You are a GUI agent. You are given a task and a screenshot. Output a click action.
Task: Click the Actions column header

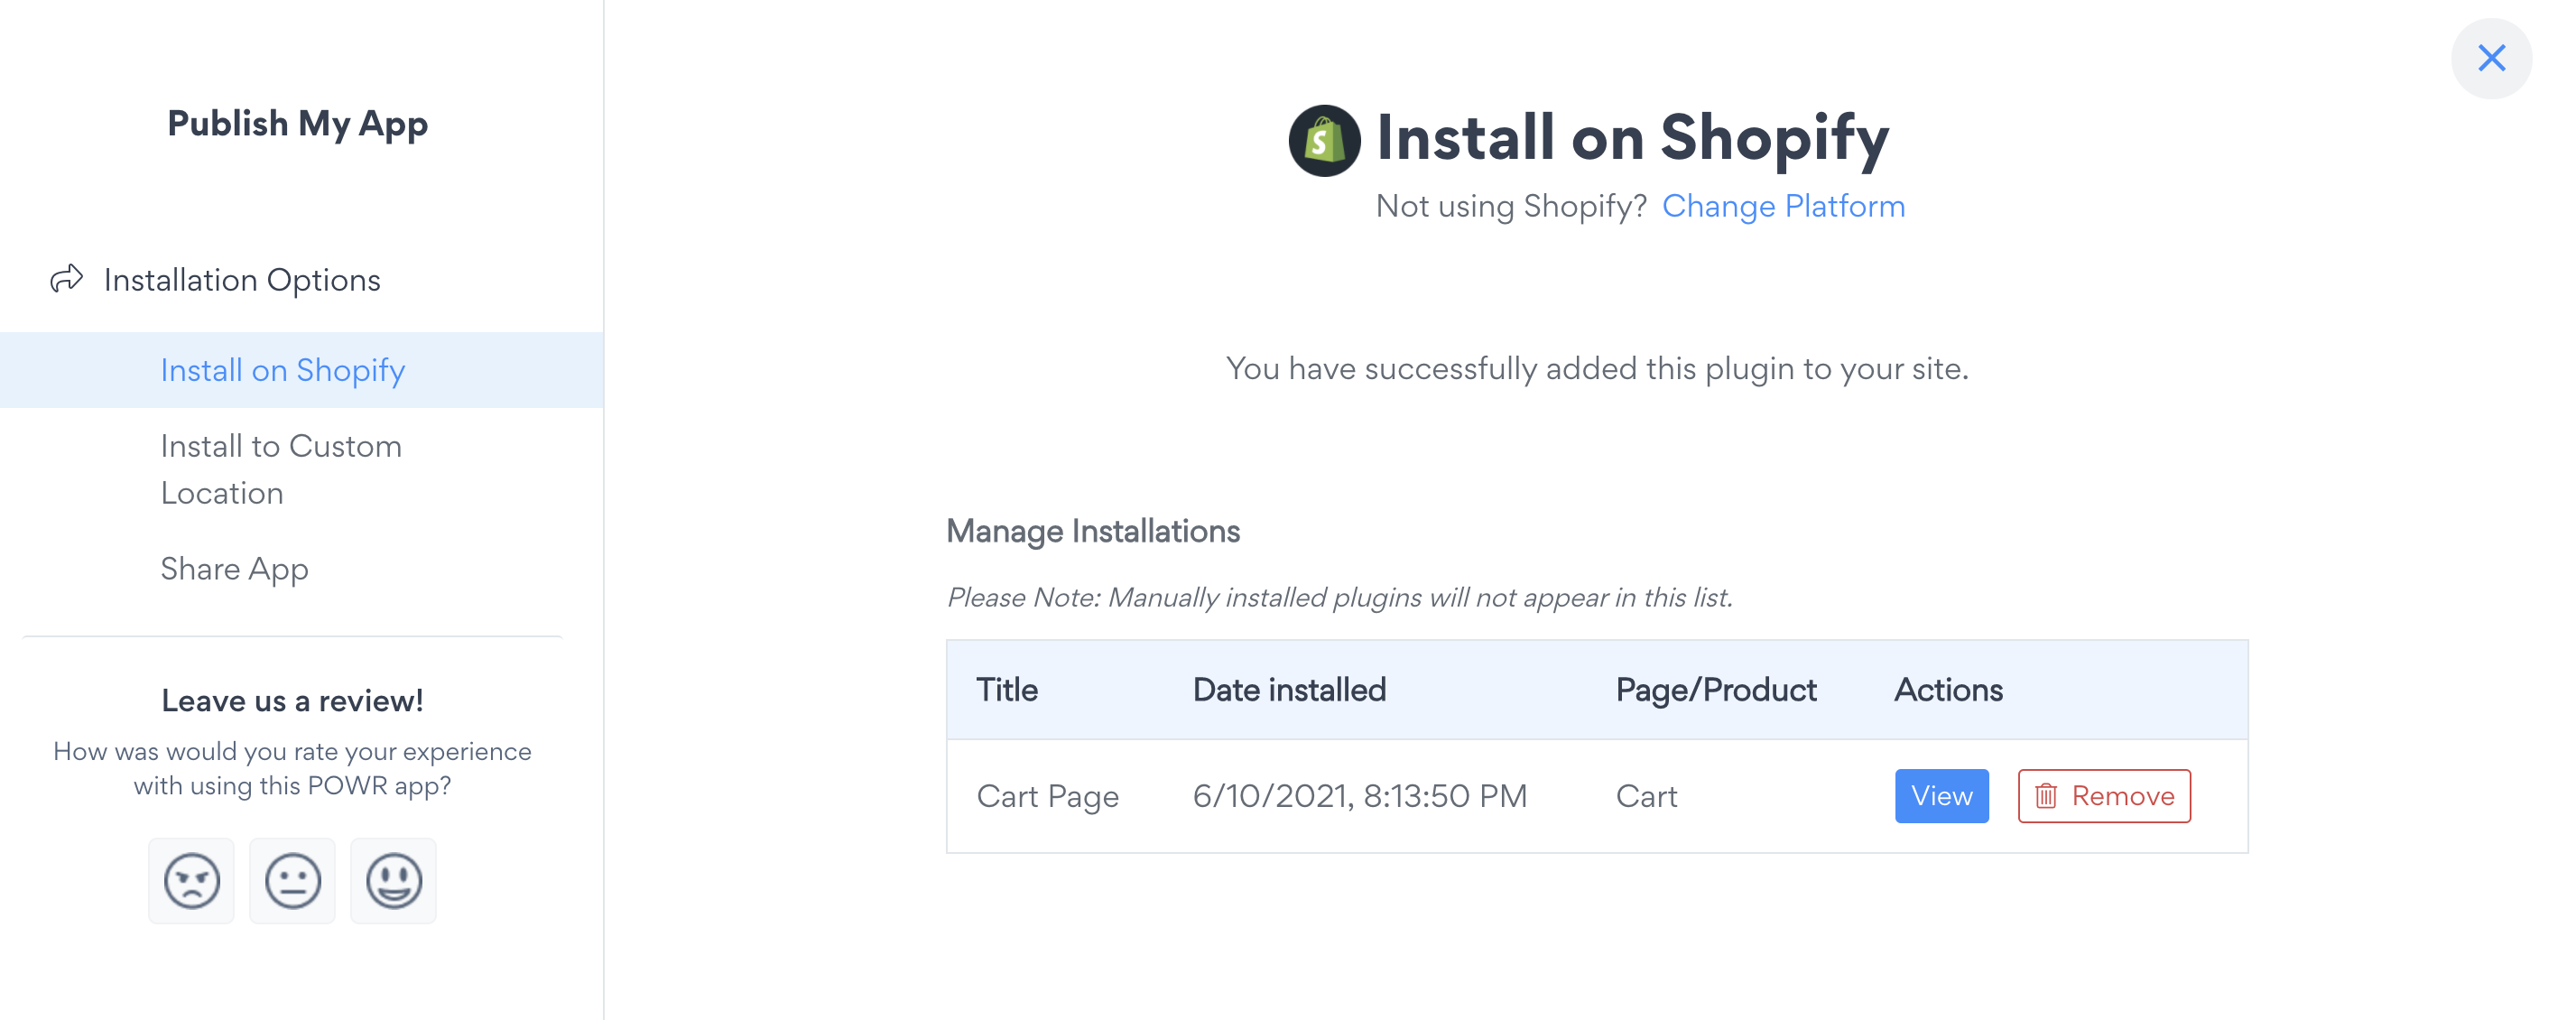click(x=1948, y=690)
